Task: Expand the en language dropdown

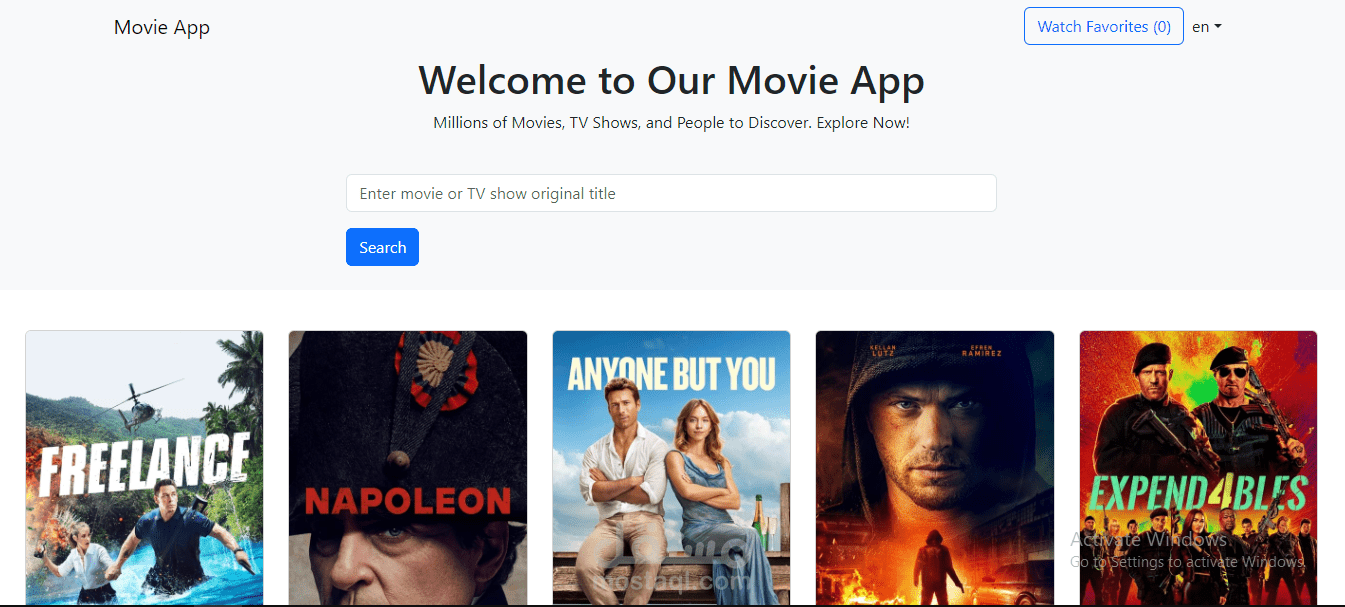Action: pyautogui.click(x=1207, y=27)
